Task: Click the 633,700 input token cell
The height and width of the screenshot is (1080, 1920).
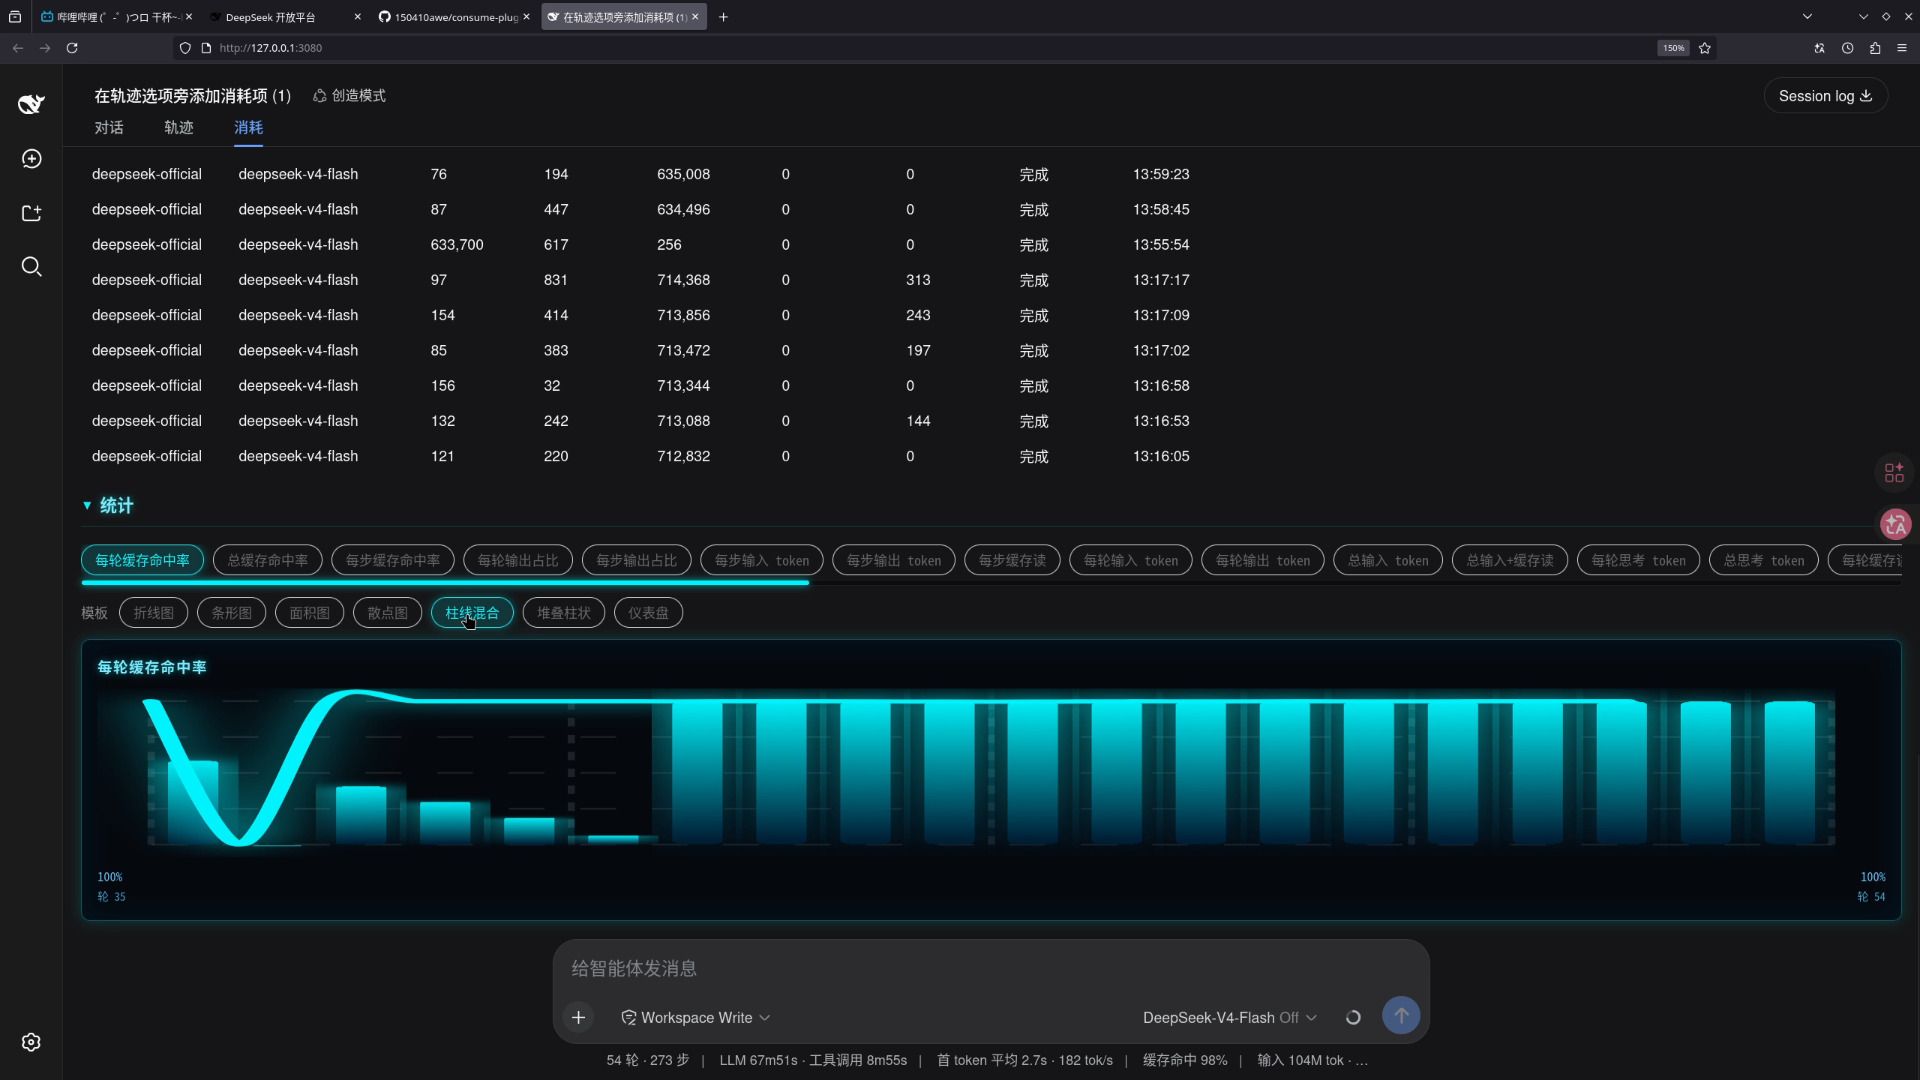Action: [x=457, y=245]
